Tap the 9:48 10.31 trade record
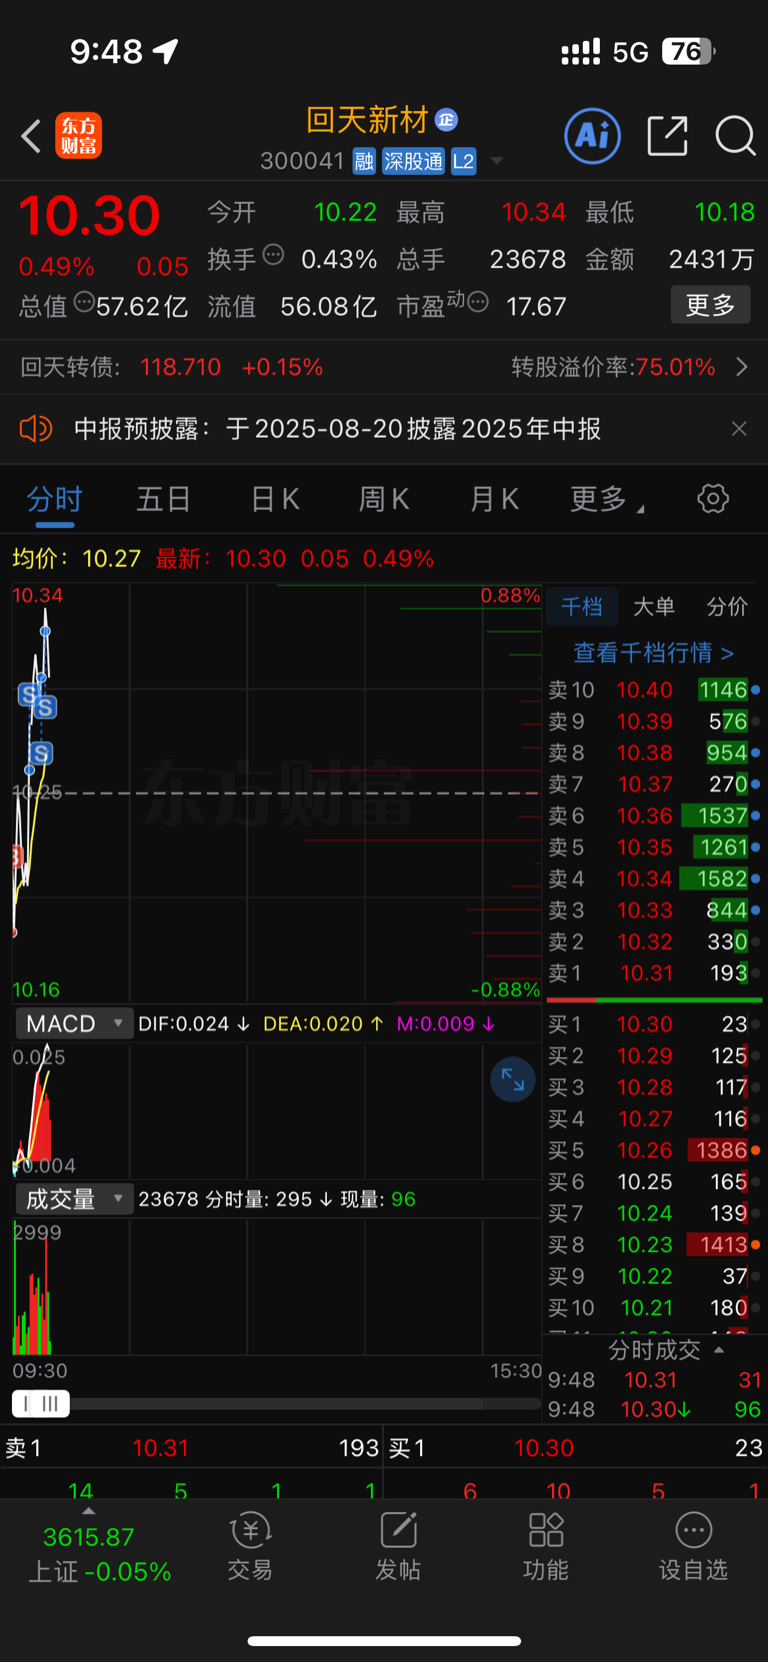 (654, 1380)
